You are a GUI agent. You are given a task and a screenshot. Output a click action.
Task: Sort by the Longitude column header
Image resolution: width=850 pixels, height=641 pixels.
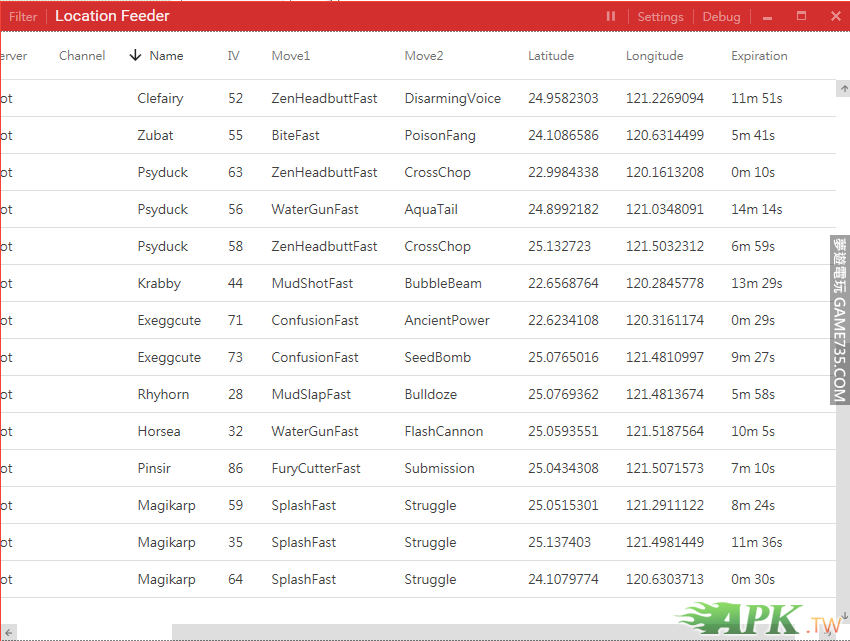654,56
